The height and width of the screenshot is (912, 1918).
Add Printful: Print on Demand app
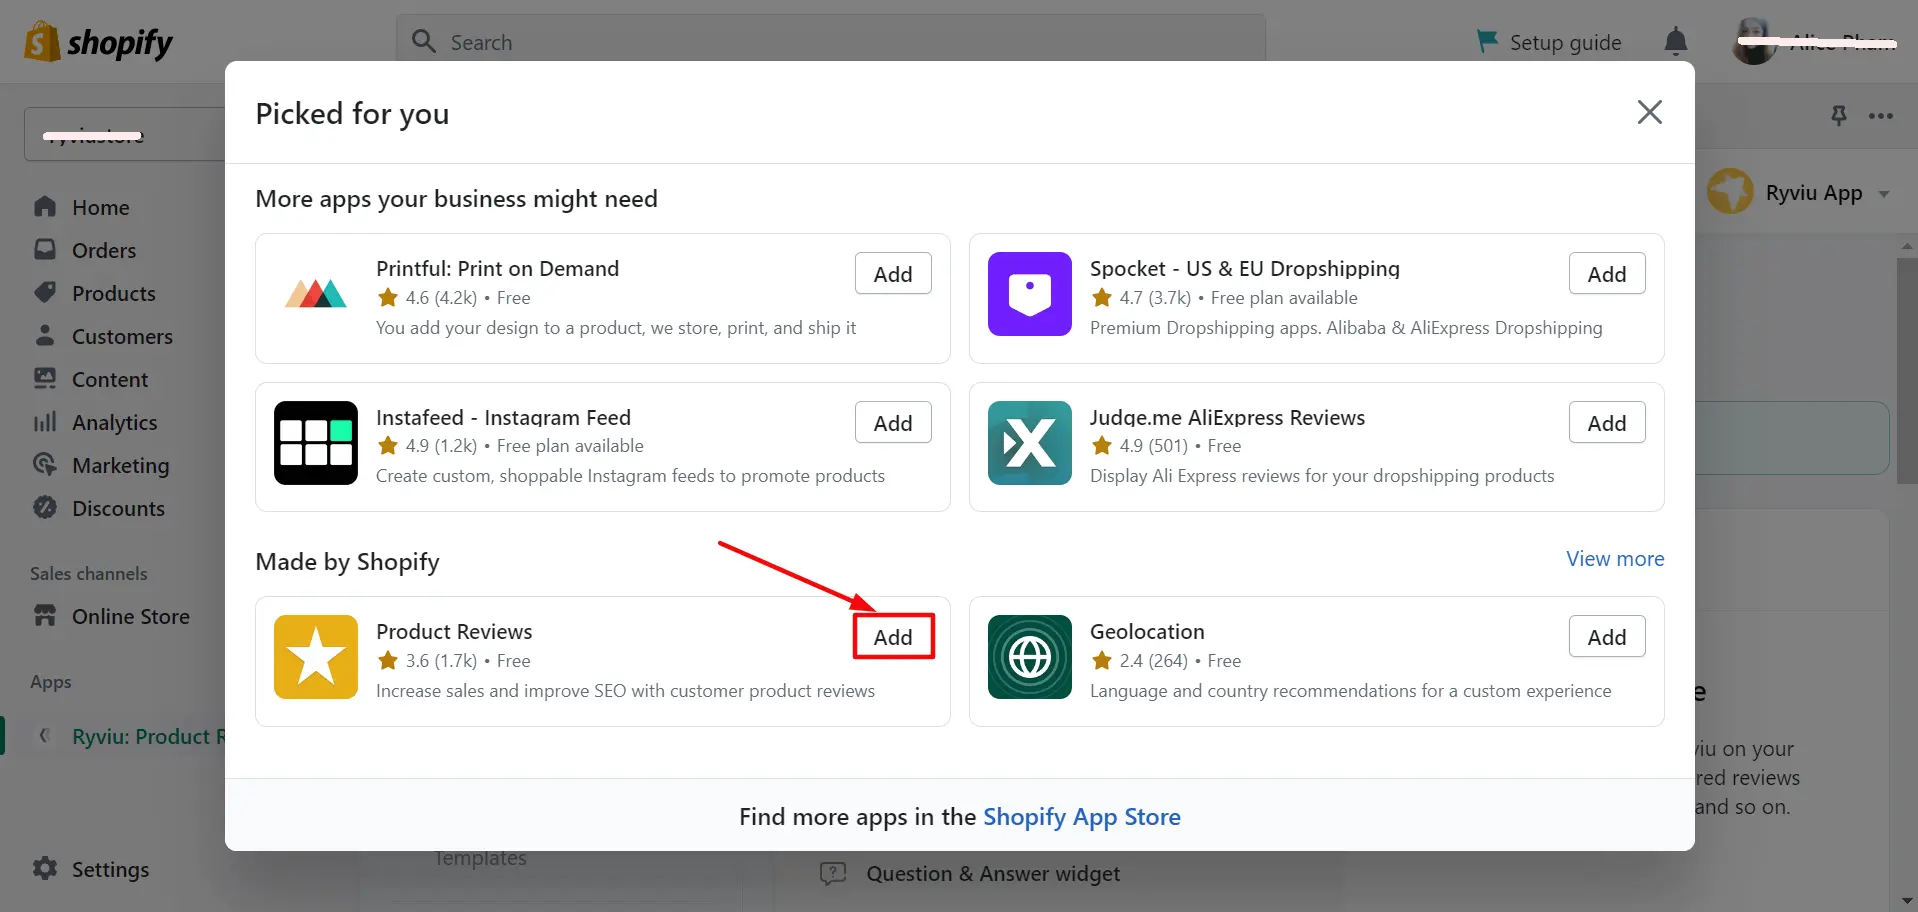tap(893, 274)
